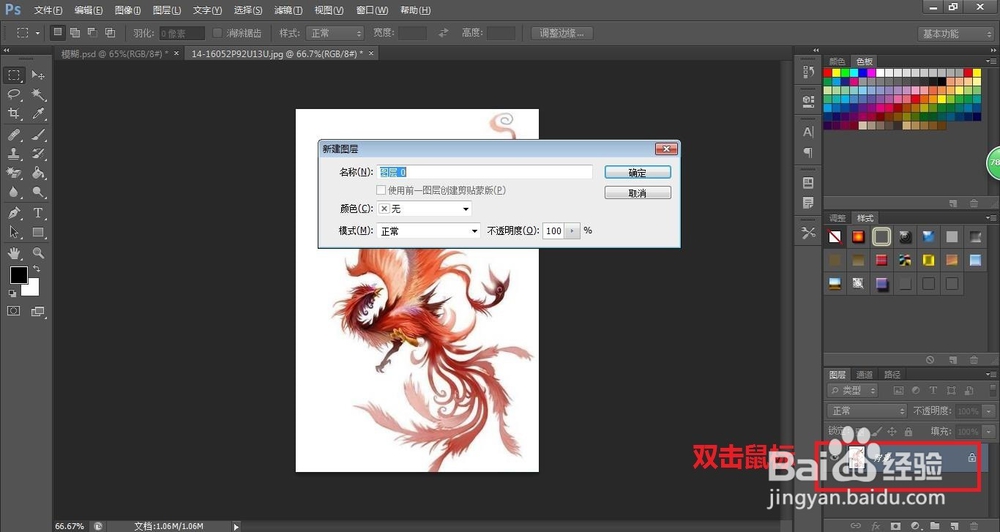This screenshot has width=1000, height=532.
Task: Reset default foreground and background colors
Action: click(12, 294)
